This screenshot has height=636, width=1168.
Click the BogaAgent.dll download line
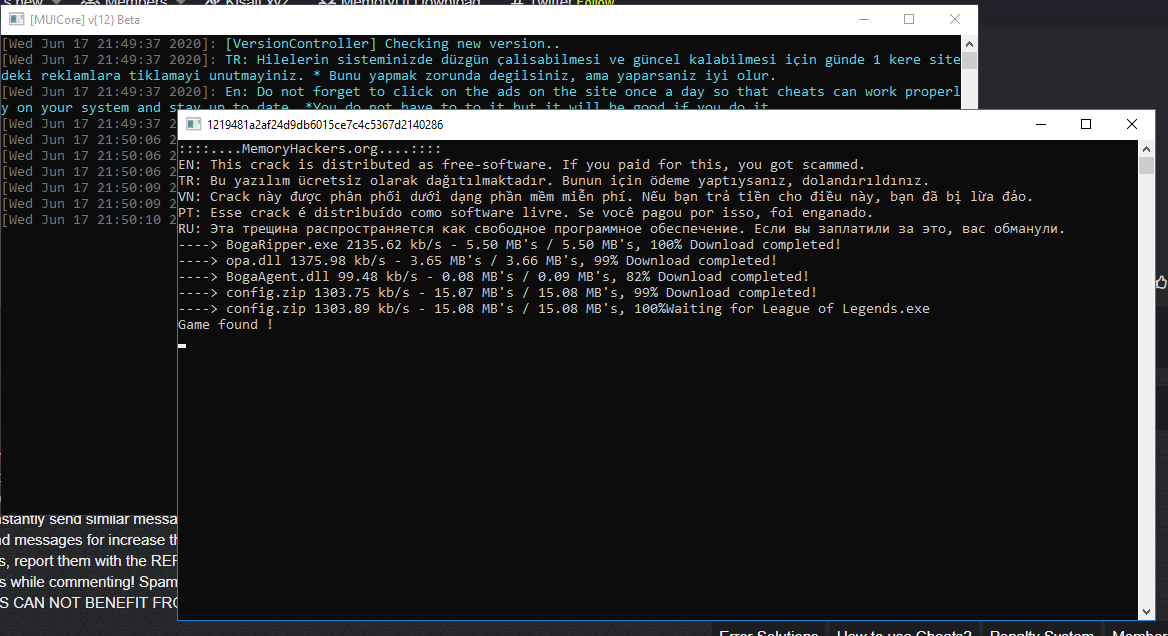pos(494,277)
